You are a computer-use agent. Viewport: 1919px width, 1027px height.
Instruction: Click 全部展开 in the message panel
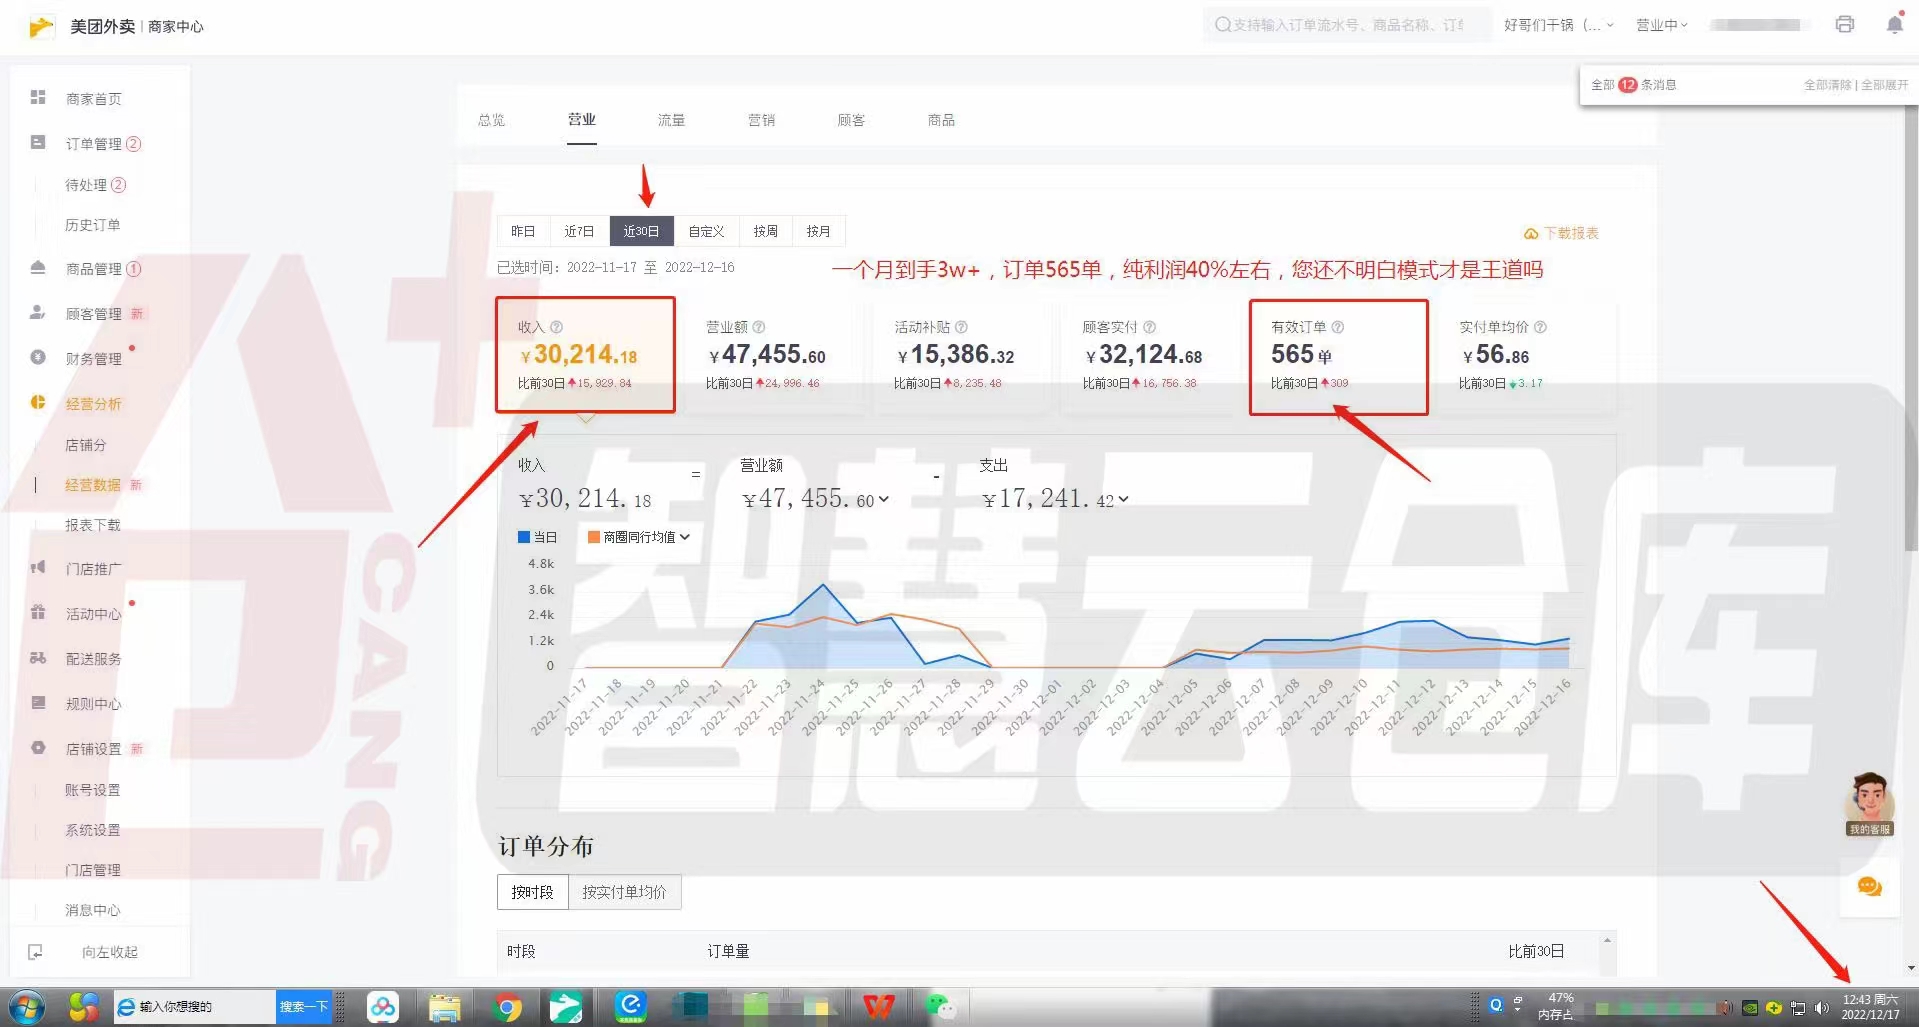(1883, 84)
